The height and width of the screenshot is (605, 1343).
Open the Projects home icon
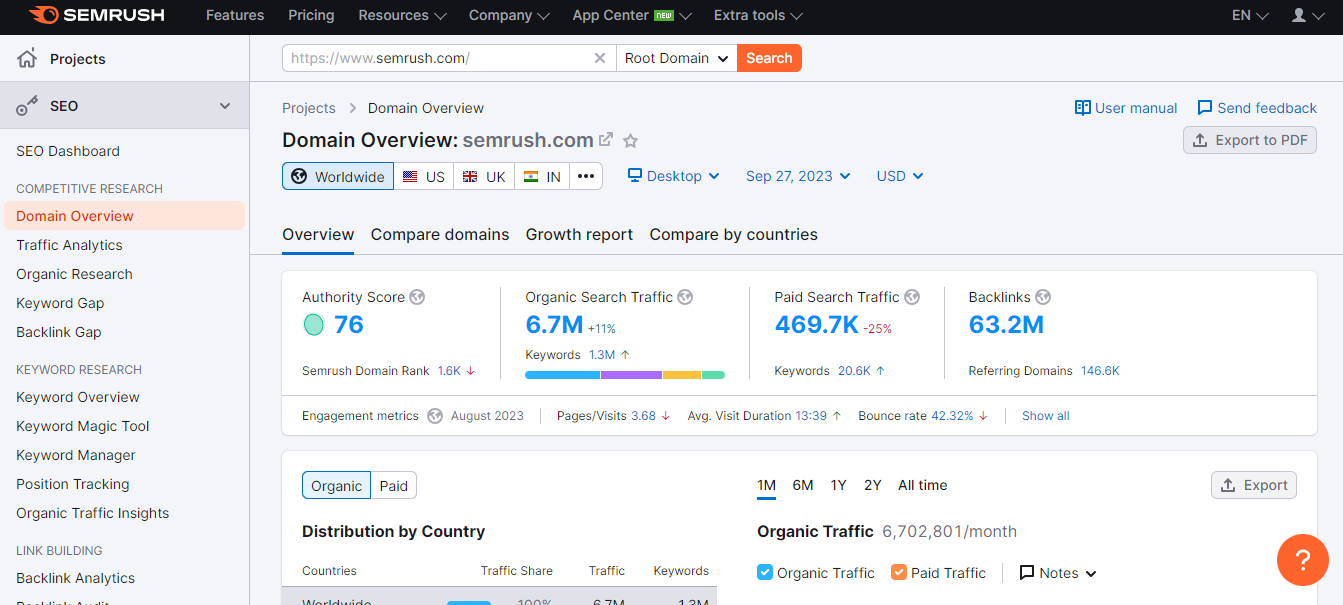[x=27, y=58]
